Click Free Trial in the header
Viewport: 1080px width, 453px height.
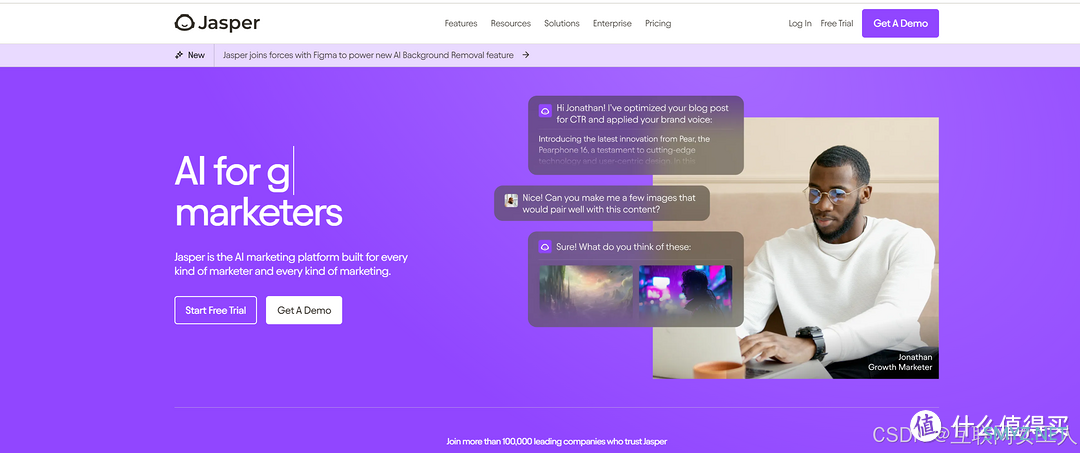point(837,23)
